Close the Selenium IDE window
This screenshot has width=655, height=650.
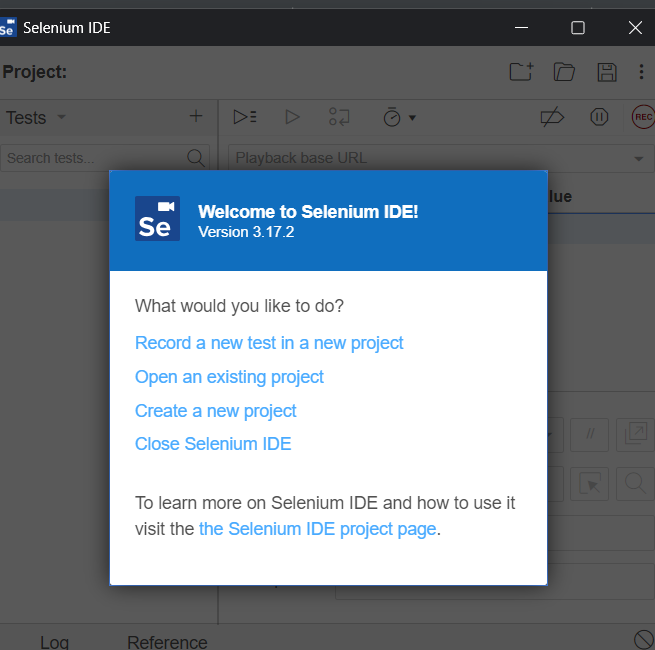click(x=635, y=28)
